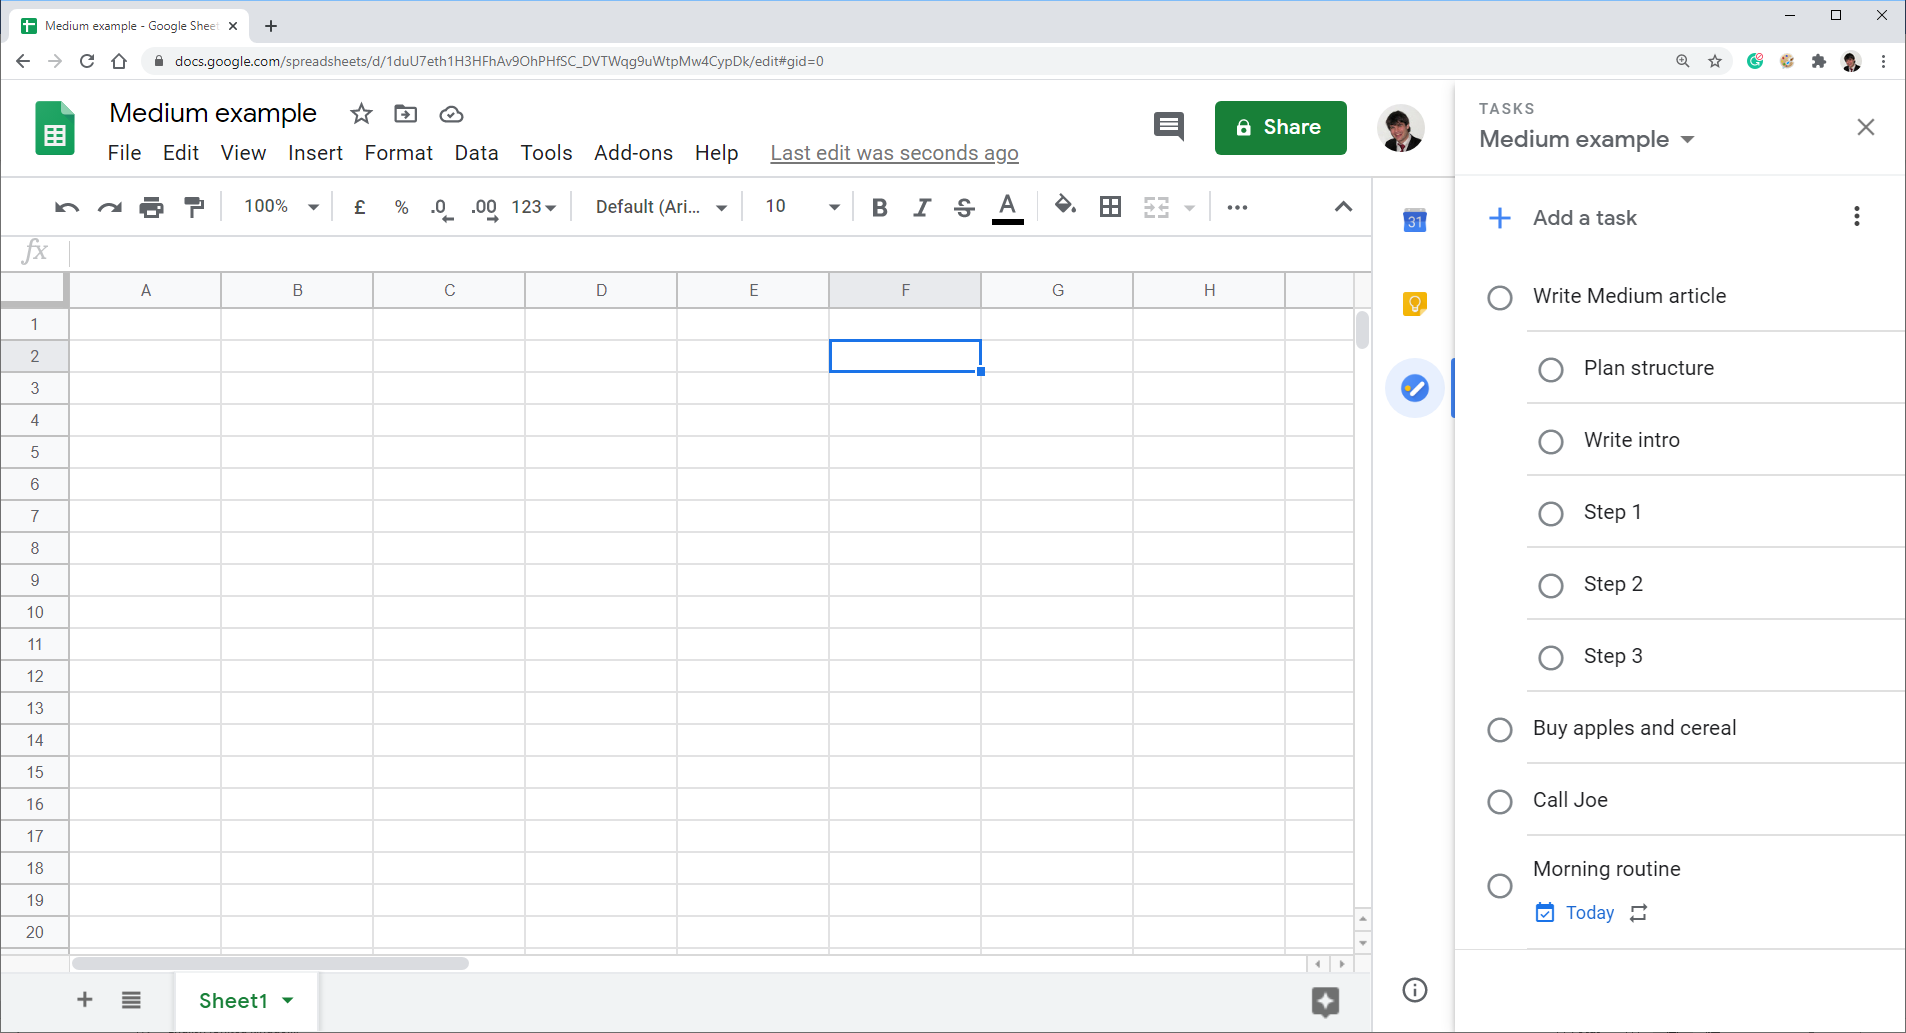Viewport: 1906px width, 1033px height.
Task: Mark Plan structure subtask complete
Action: click(x=1550, y=370)
